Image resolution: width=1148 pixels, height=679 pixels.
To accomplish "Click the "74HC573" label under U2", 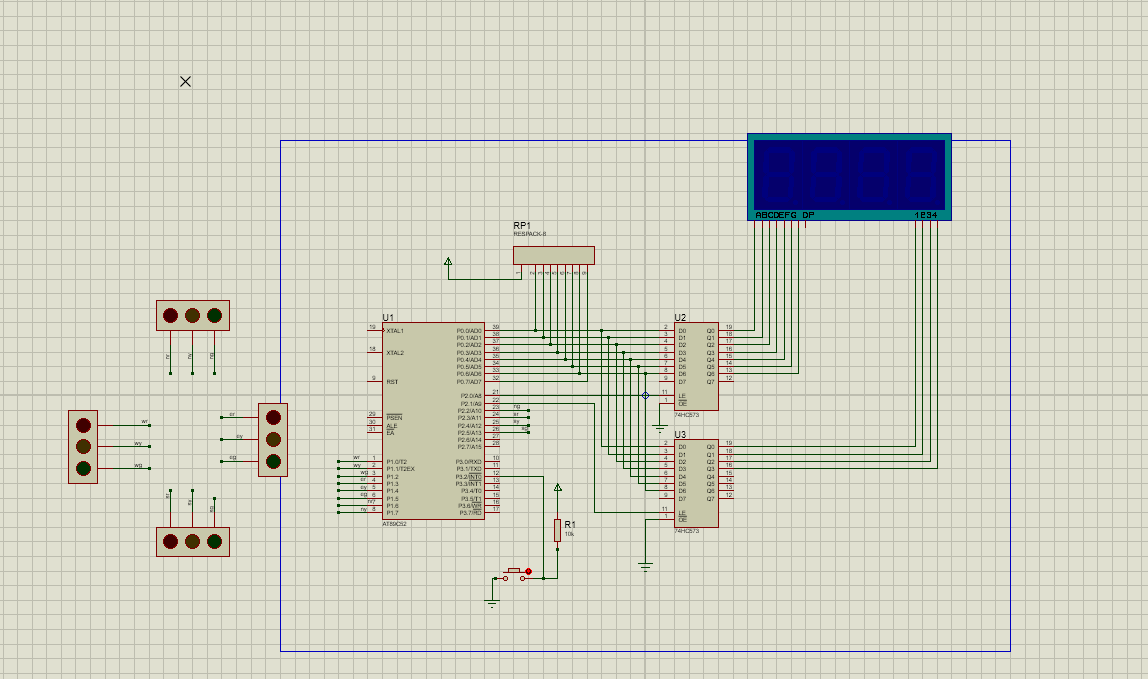I will (x=687, y=415).
